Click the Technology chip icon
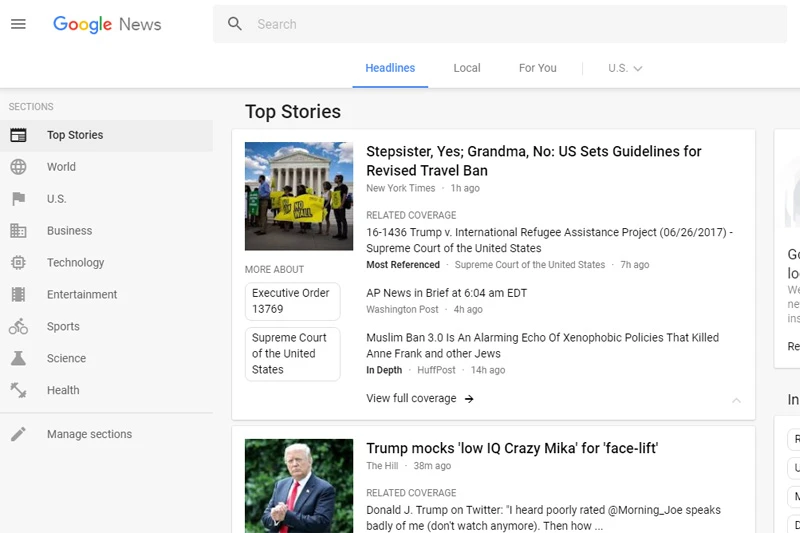The height and width of the screenshot is (533, 800). [x=18, y=263]
